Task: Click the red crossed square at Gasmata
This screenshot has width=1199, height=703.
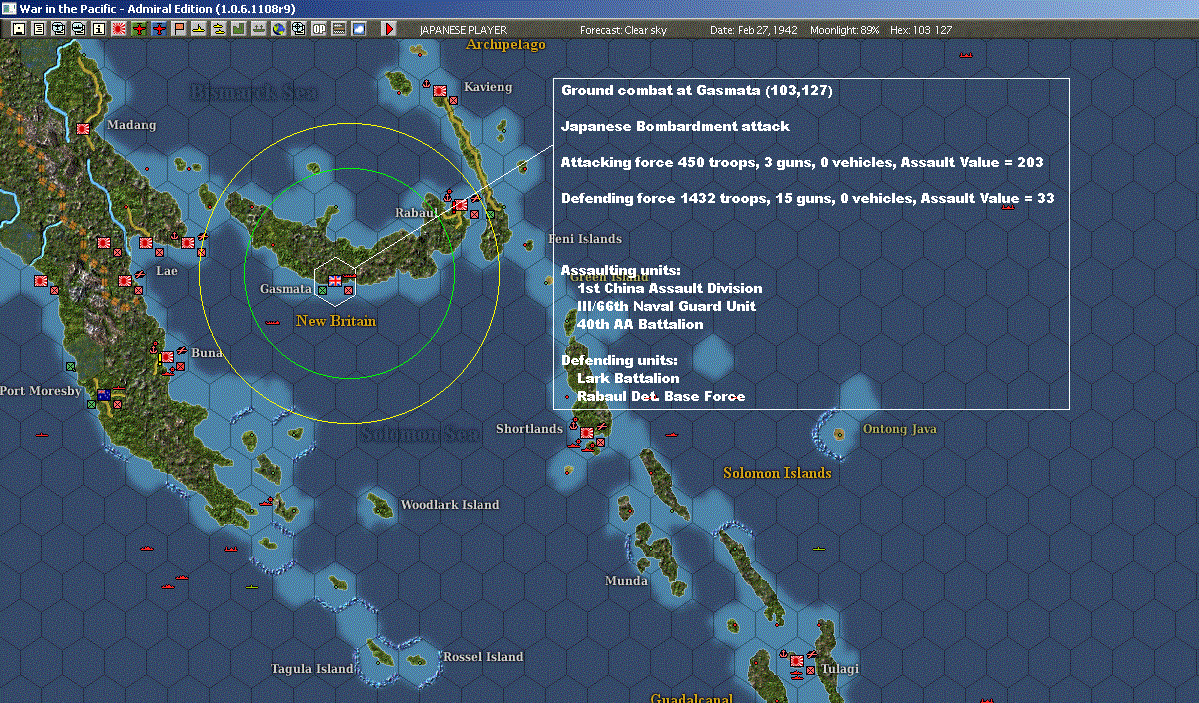Action: tap(349, 291)
